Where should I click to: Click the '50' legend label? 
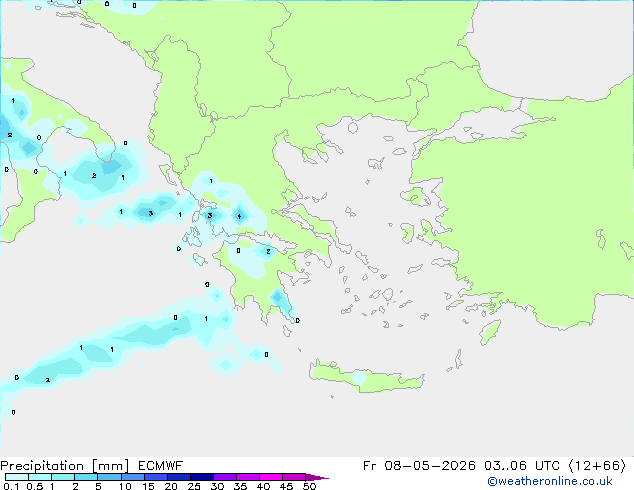point(310,486)
